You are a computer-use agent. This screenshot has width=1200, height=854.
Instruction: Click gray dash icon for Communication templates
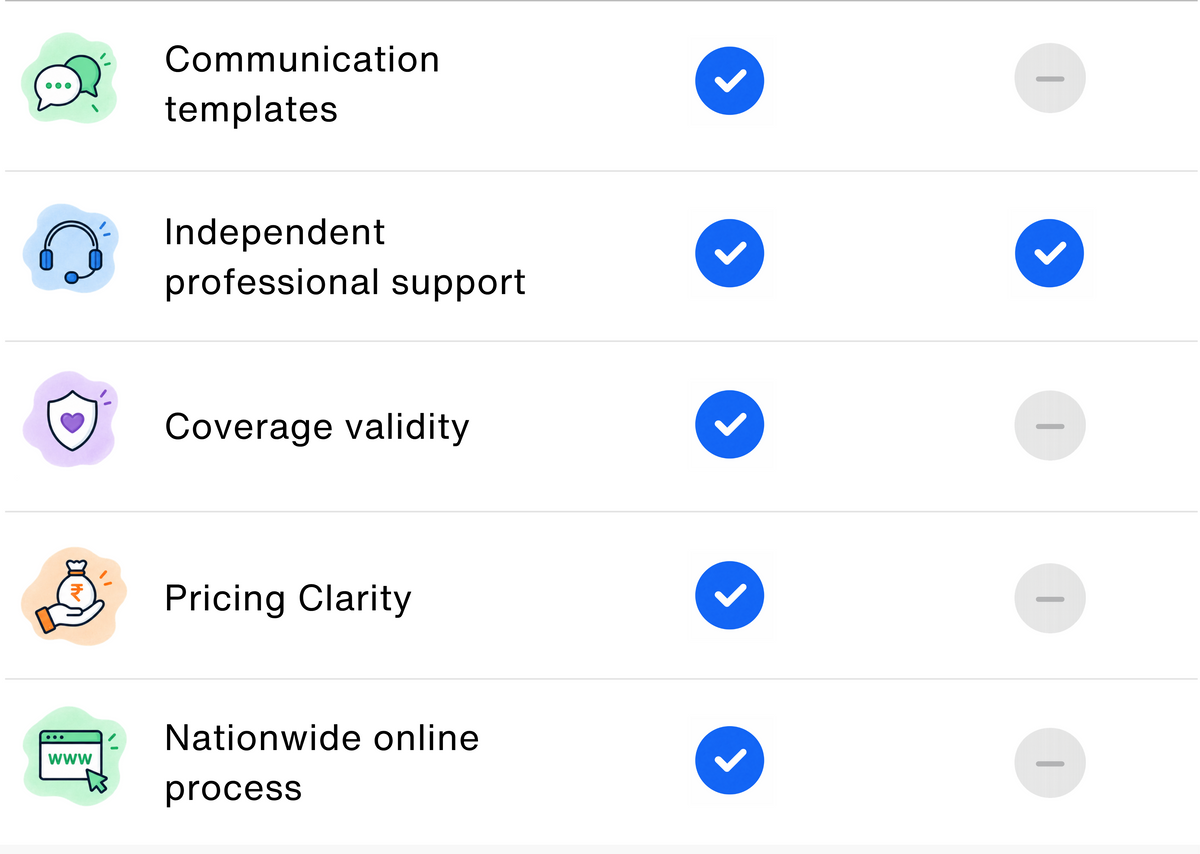point(1049,79)
